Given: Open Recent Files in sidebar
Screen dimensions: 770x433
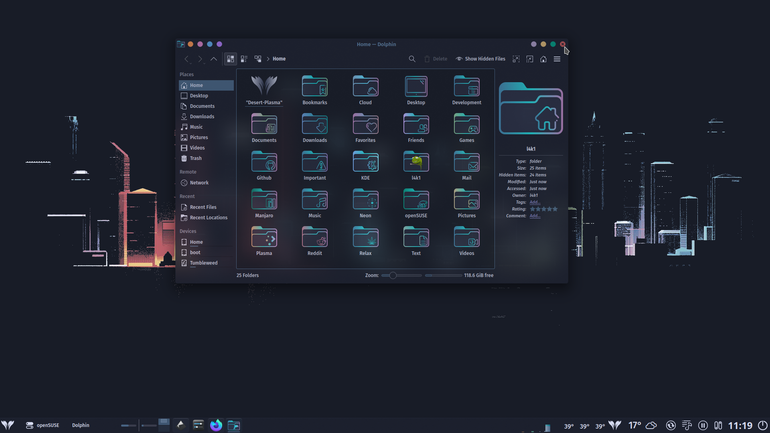Looking at the screenshot, I should 206,207.
